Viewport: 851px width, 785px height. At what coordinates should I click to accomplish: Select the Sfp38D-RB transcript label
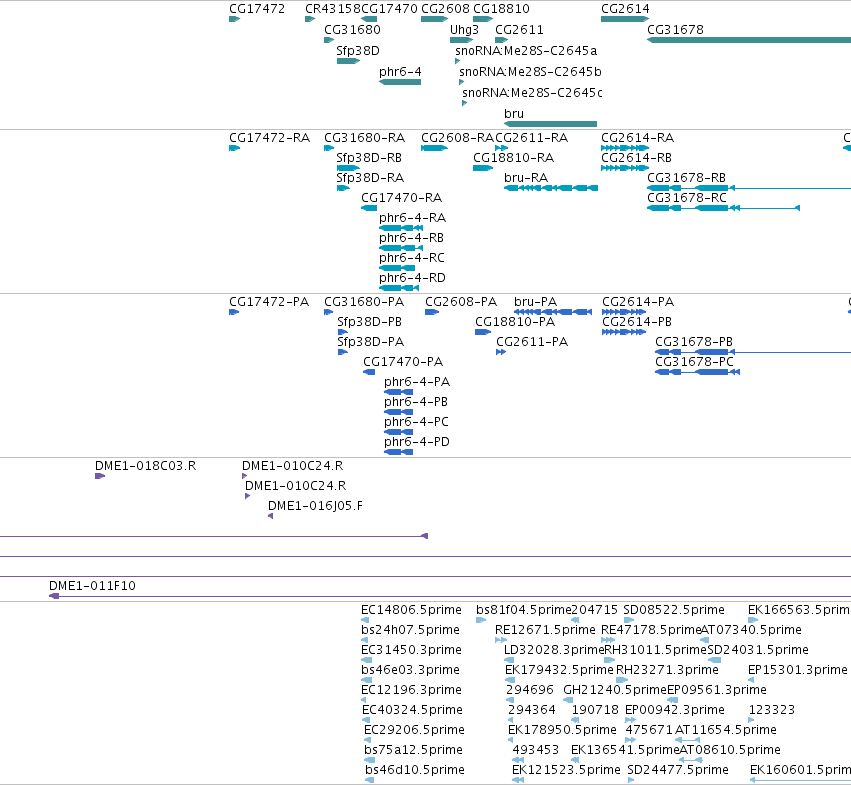(369, 158)
